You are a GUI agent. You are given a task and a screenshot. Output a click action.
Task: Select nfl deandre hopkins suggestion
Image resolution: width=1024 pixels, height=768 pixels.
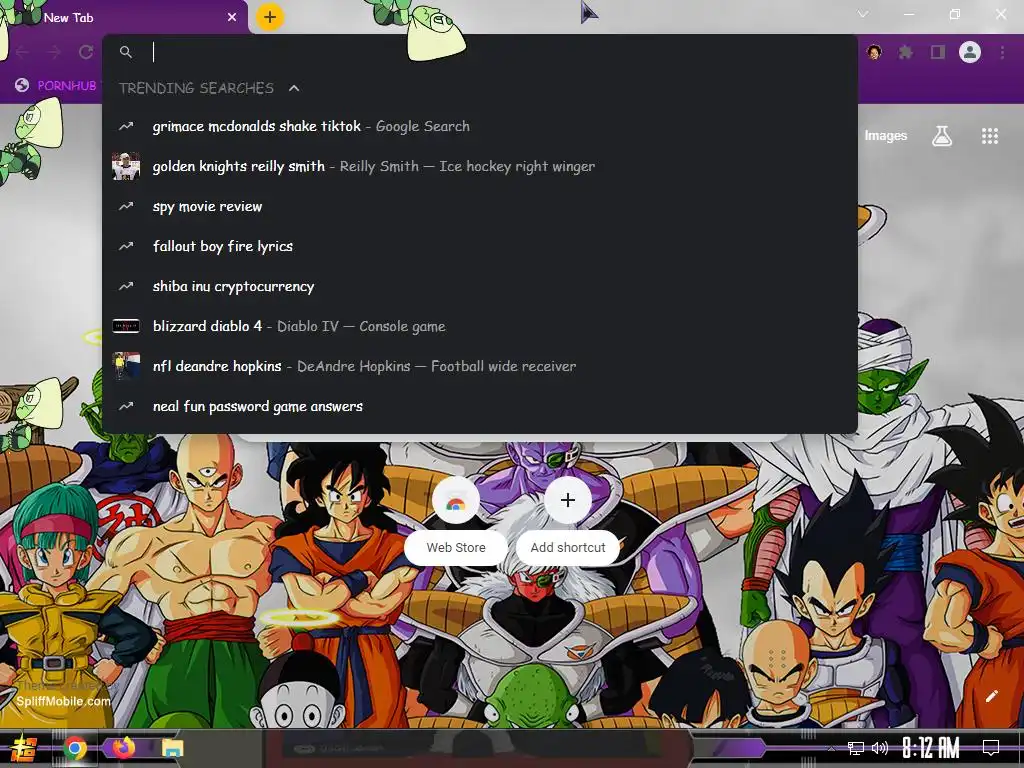pos(480,366)
